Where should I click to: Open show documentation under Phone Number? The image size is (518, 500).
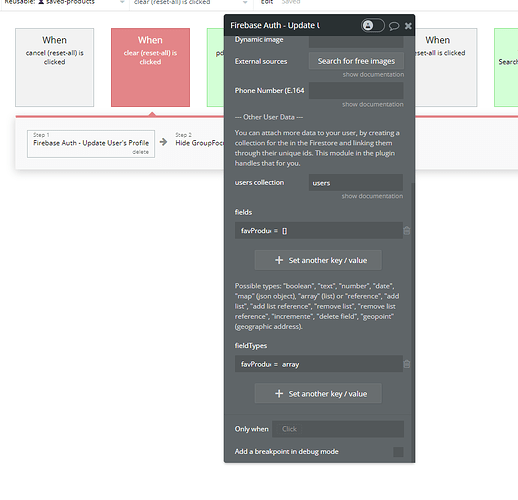[x=373, y=104]
